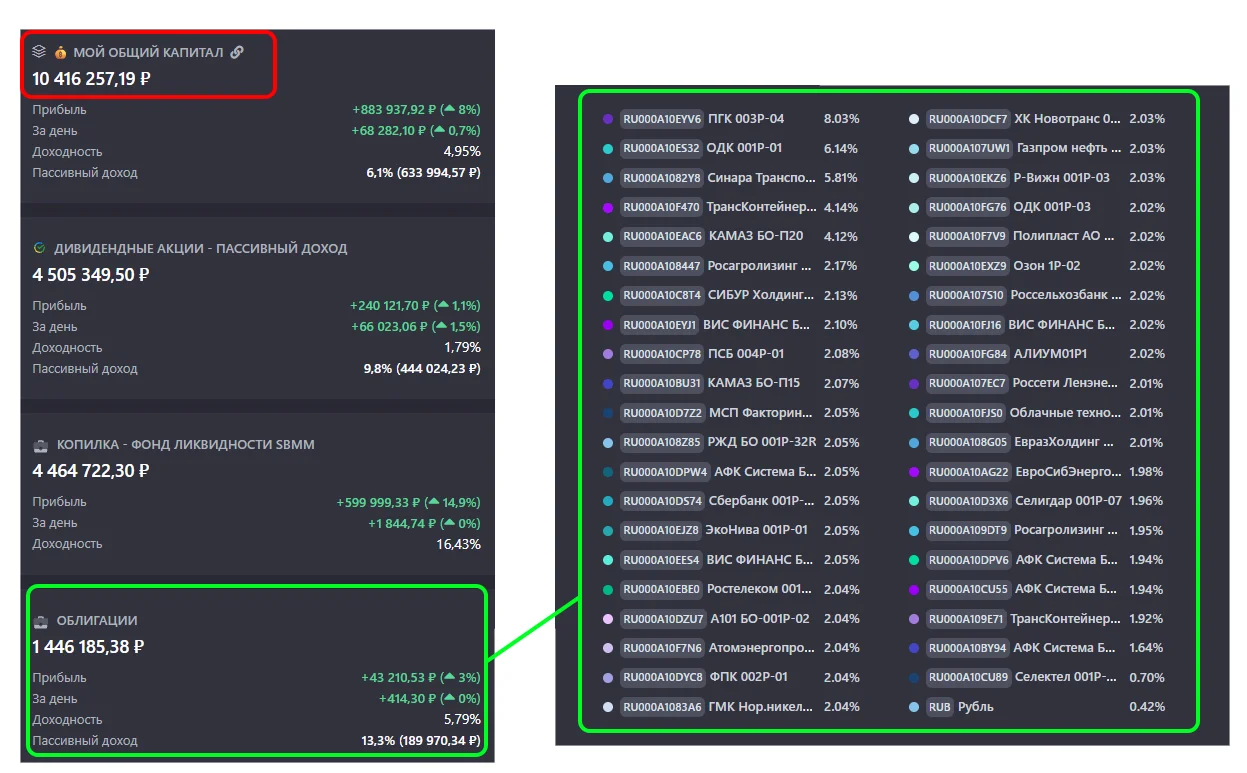The height and width of the screenshot is (773, 1247).
Task: Click the up-arrow icon beside 8% total profit
Action: point(449,110)
